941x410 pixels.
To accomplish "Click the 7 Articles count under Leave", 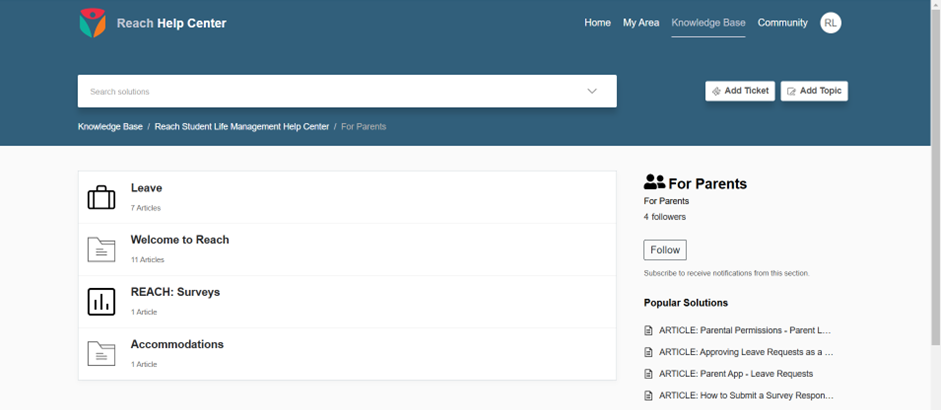I will tap(146, 208).
